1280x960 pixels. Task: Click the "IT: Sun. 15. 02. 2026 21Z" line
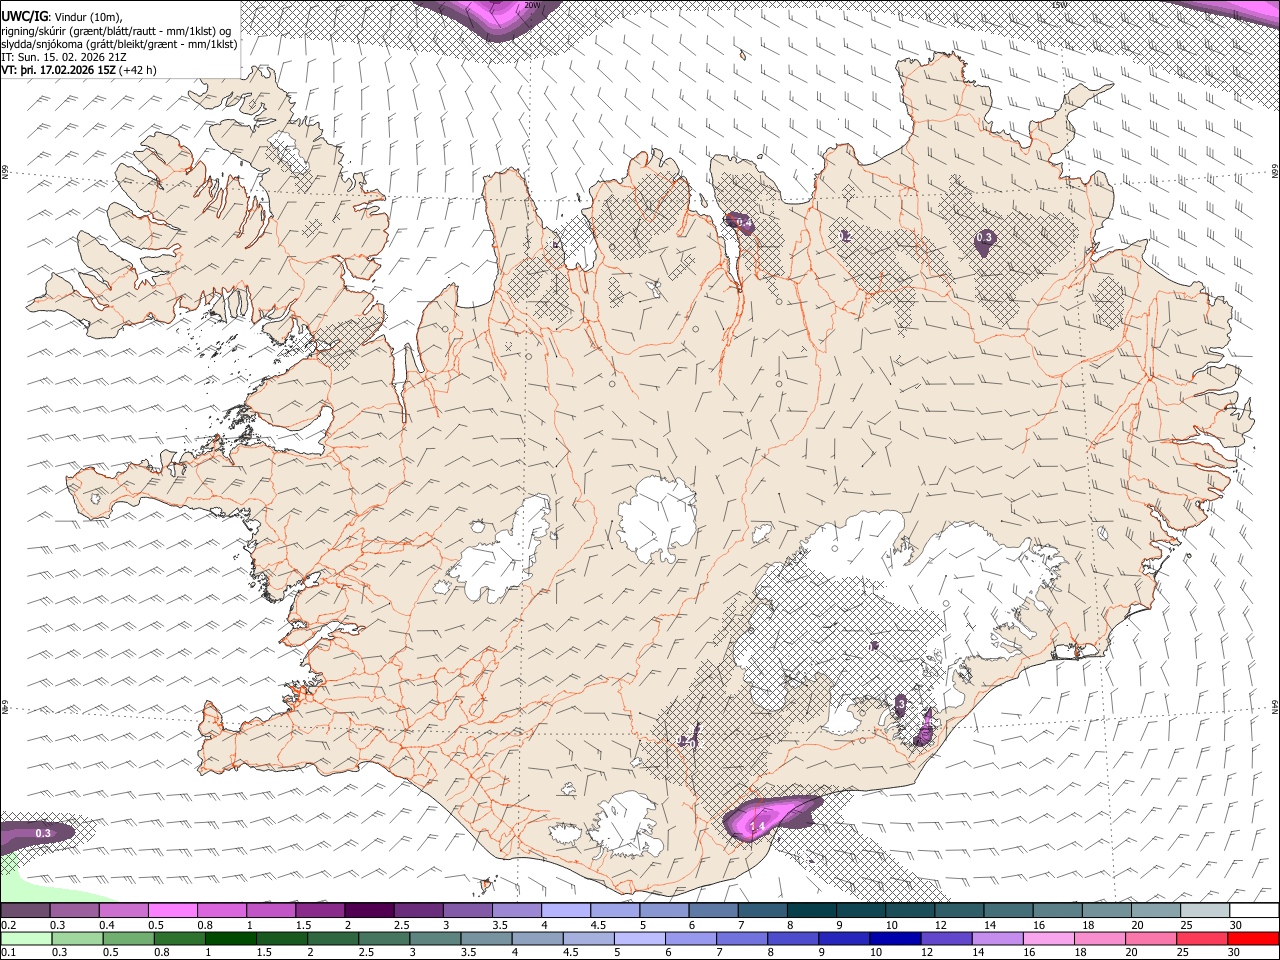tap(64, 58)
